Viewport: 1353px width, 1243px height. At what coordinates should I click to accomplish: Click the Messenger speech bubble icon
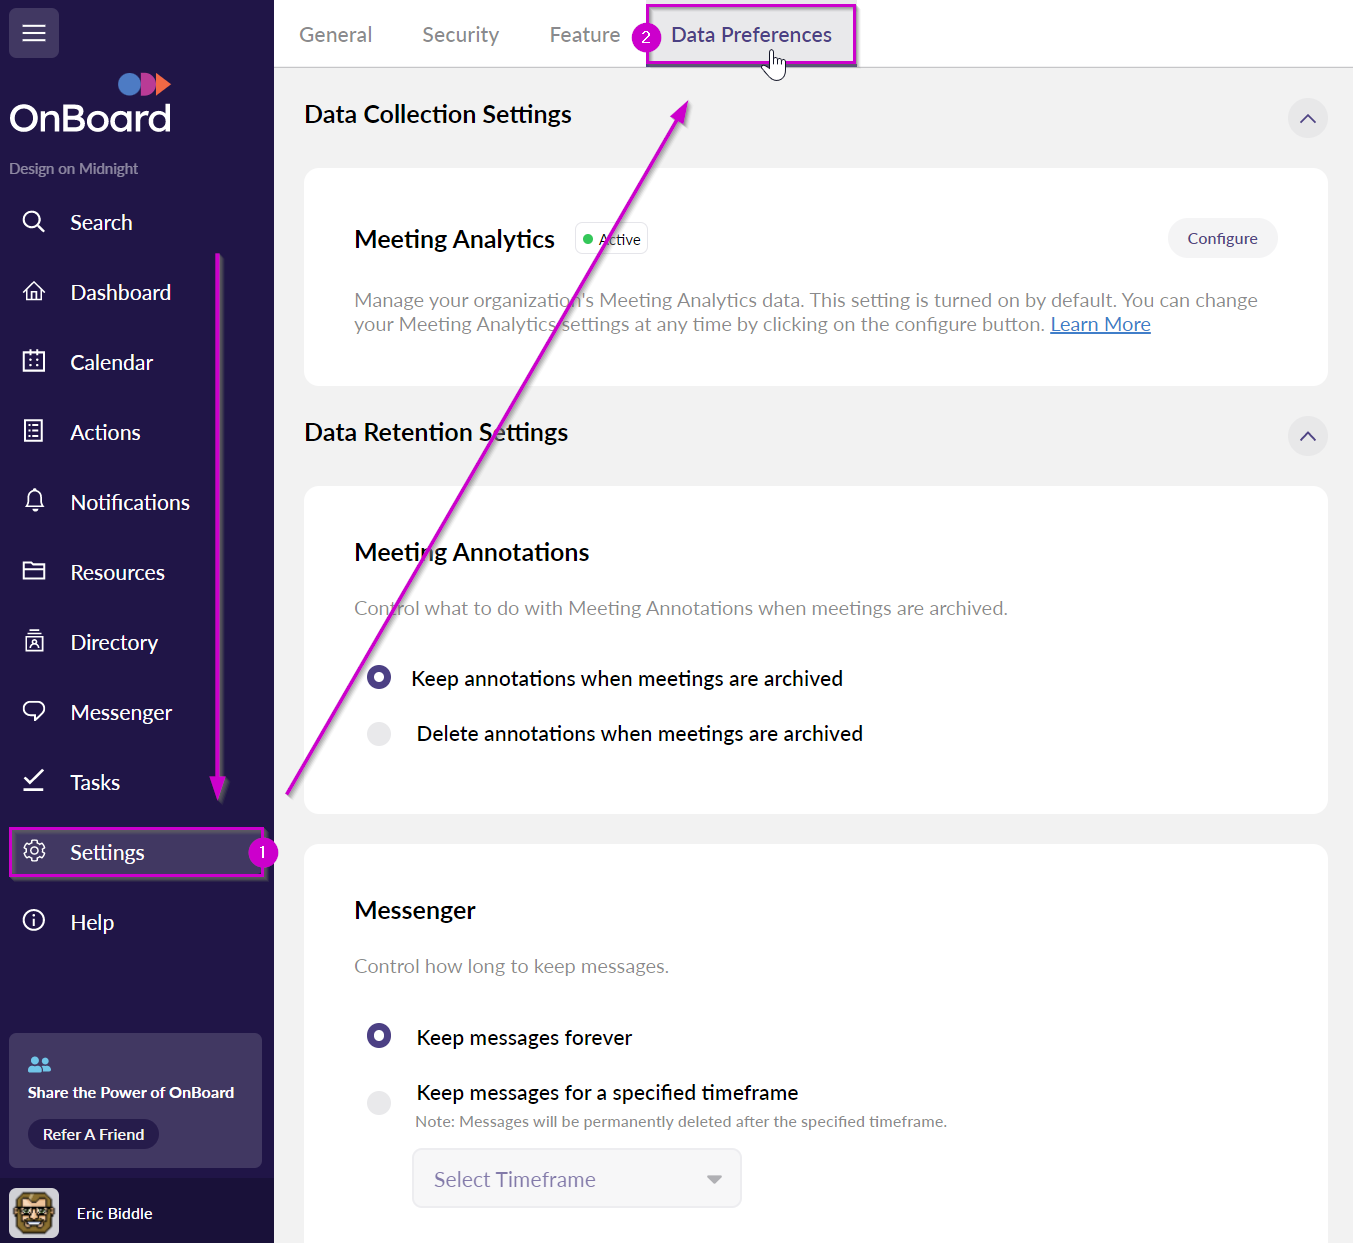click(x=34, y=711)
